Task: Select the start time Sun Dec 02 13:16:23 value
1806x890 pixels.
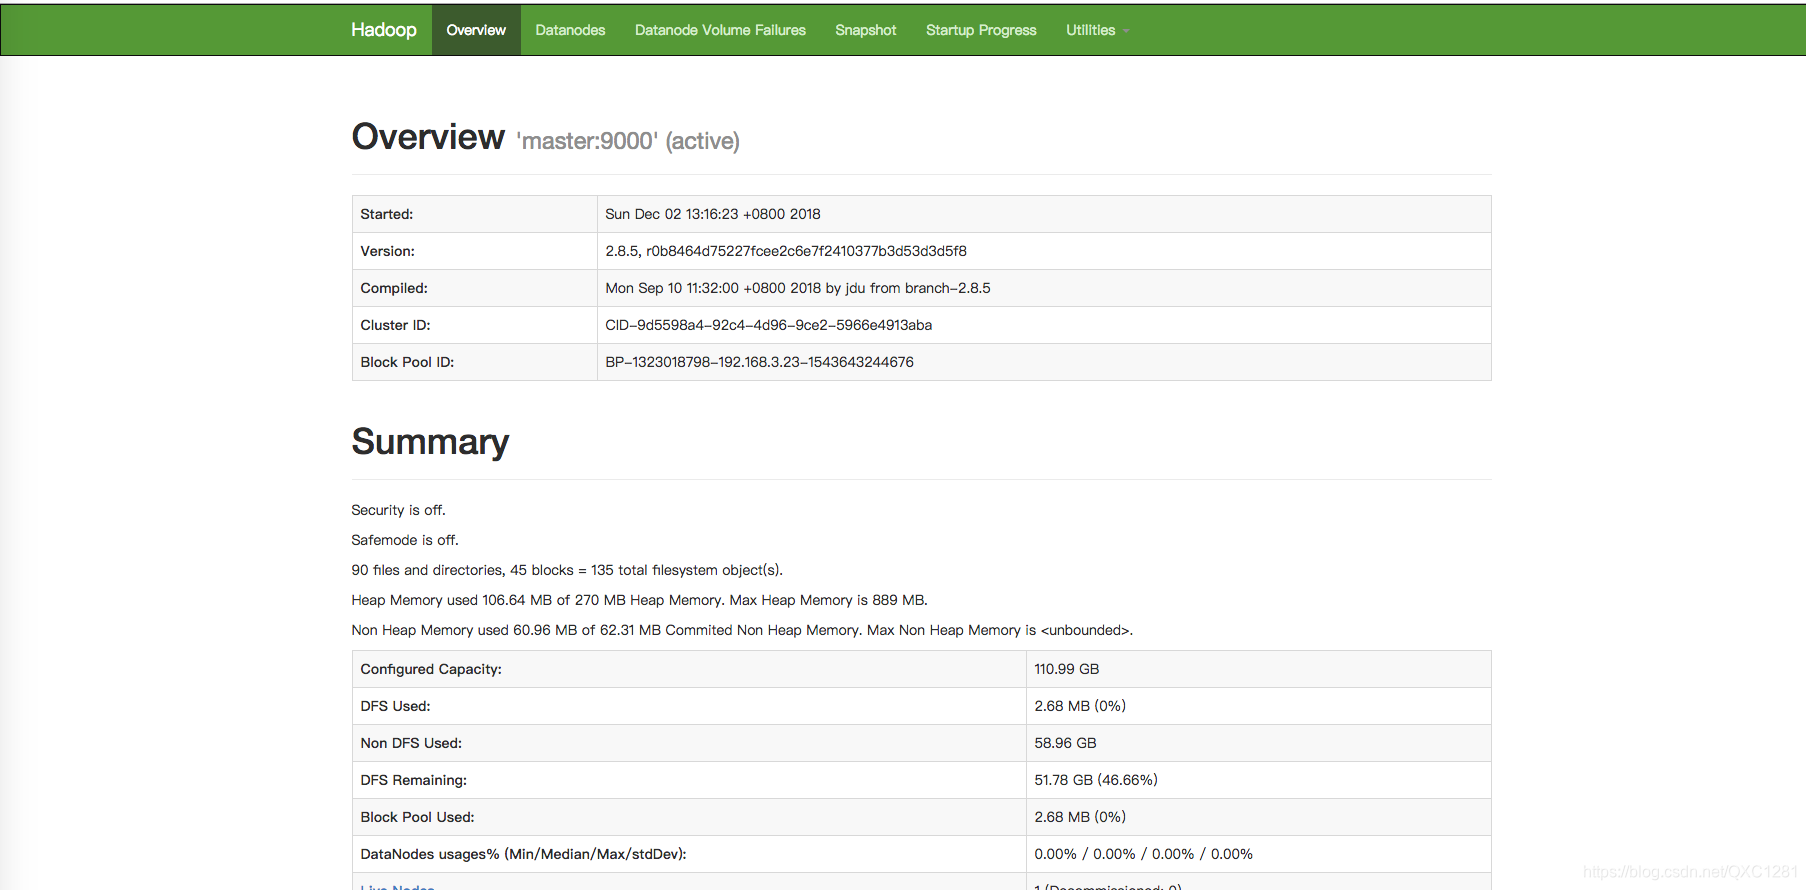Action: (x=713, y=214)
